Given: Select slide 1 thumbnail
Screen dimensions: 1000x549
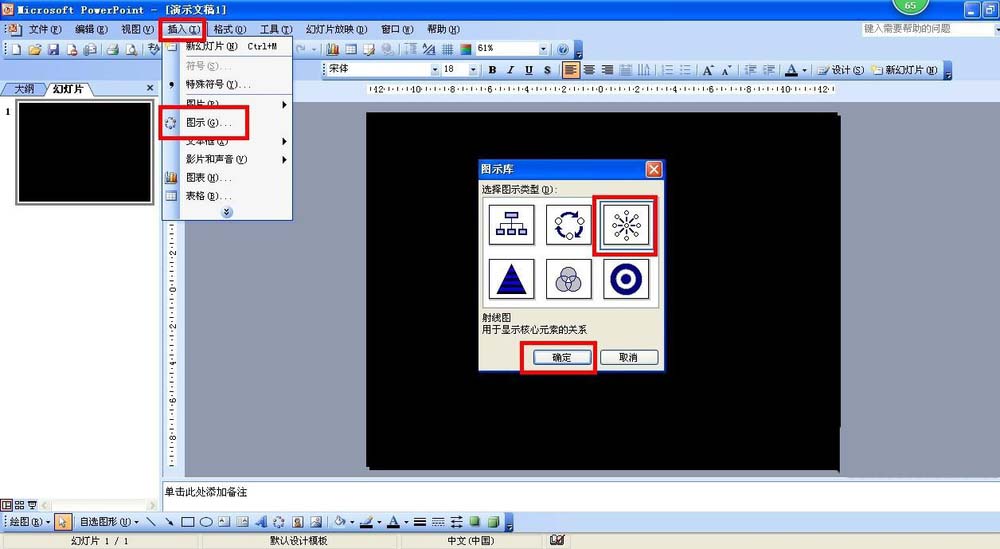Looking at the screenshot, I should (x=85, y=152).
